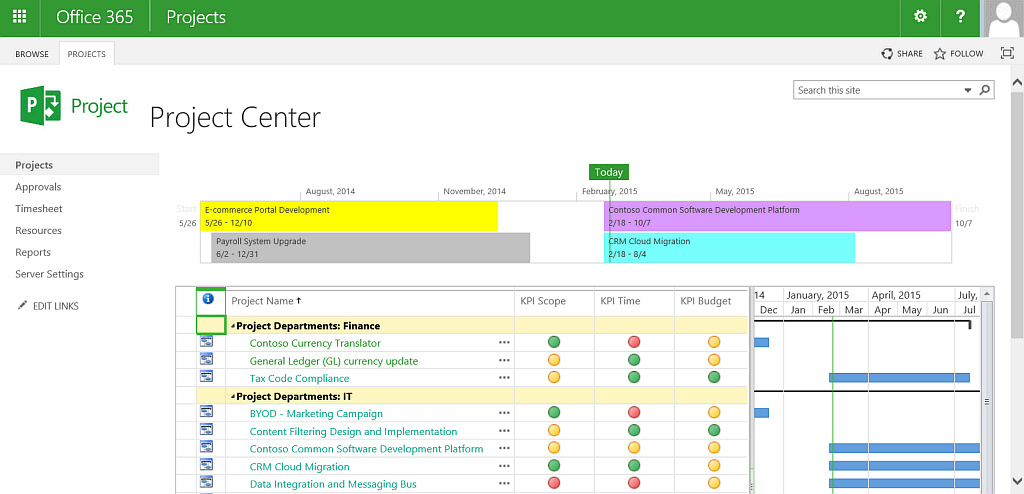Click the Tax Code Compliance Gantt bar
Screen dimensions: 1024x494
[899, 377]
